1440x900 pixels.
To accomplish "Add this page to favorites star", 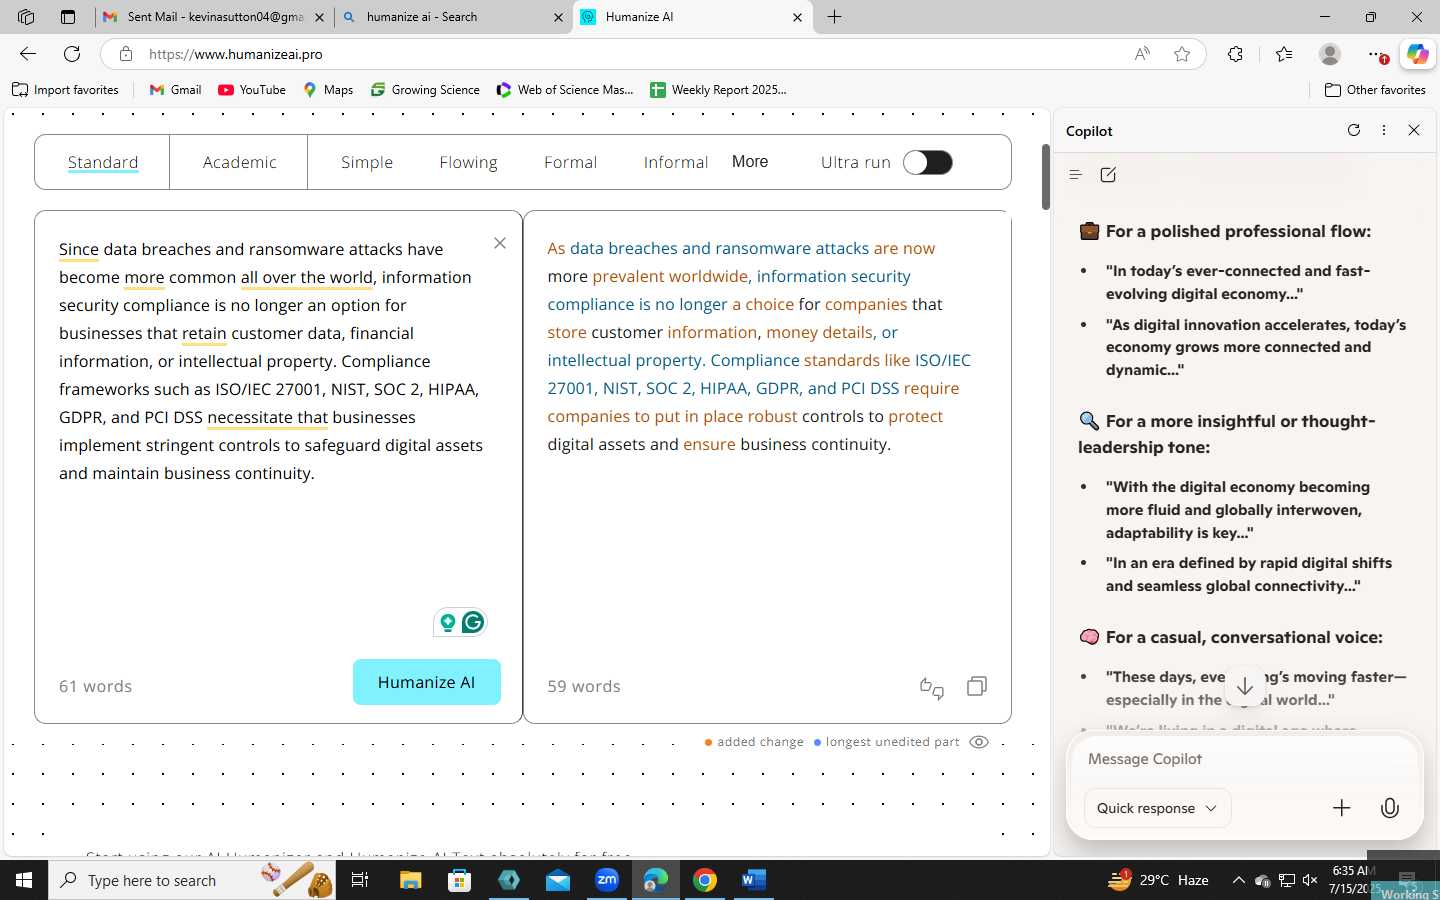I will [1182, 54].
